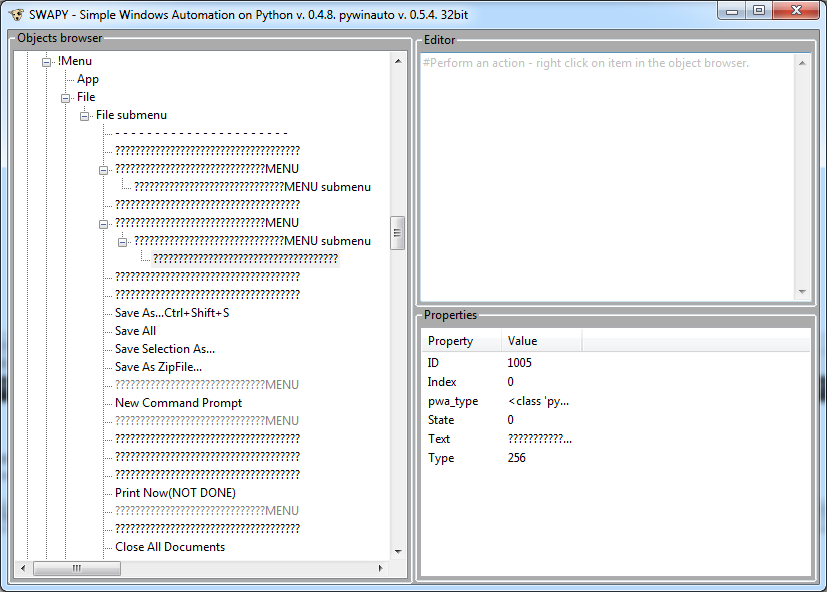Screen dimensions: 827x592
Task: Select the State property row
Action: pos(616,420)
